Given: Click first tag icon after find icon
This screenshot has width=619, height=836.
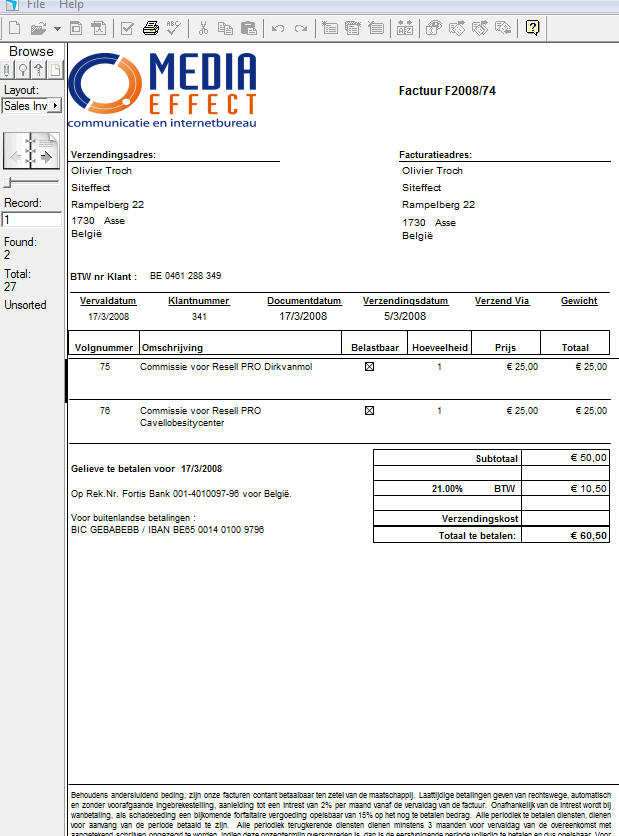Looking at the screenshot, I should (457, 28).
